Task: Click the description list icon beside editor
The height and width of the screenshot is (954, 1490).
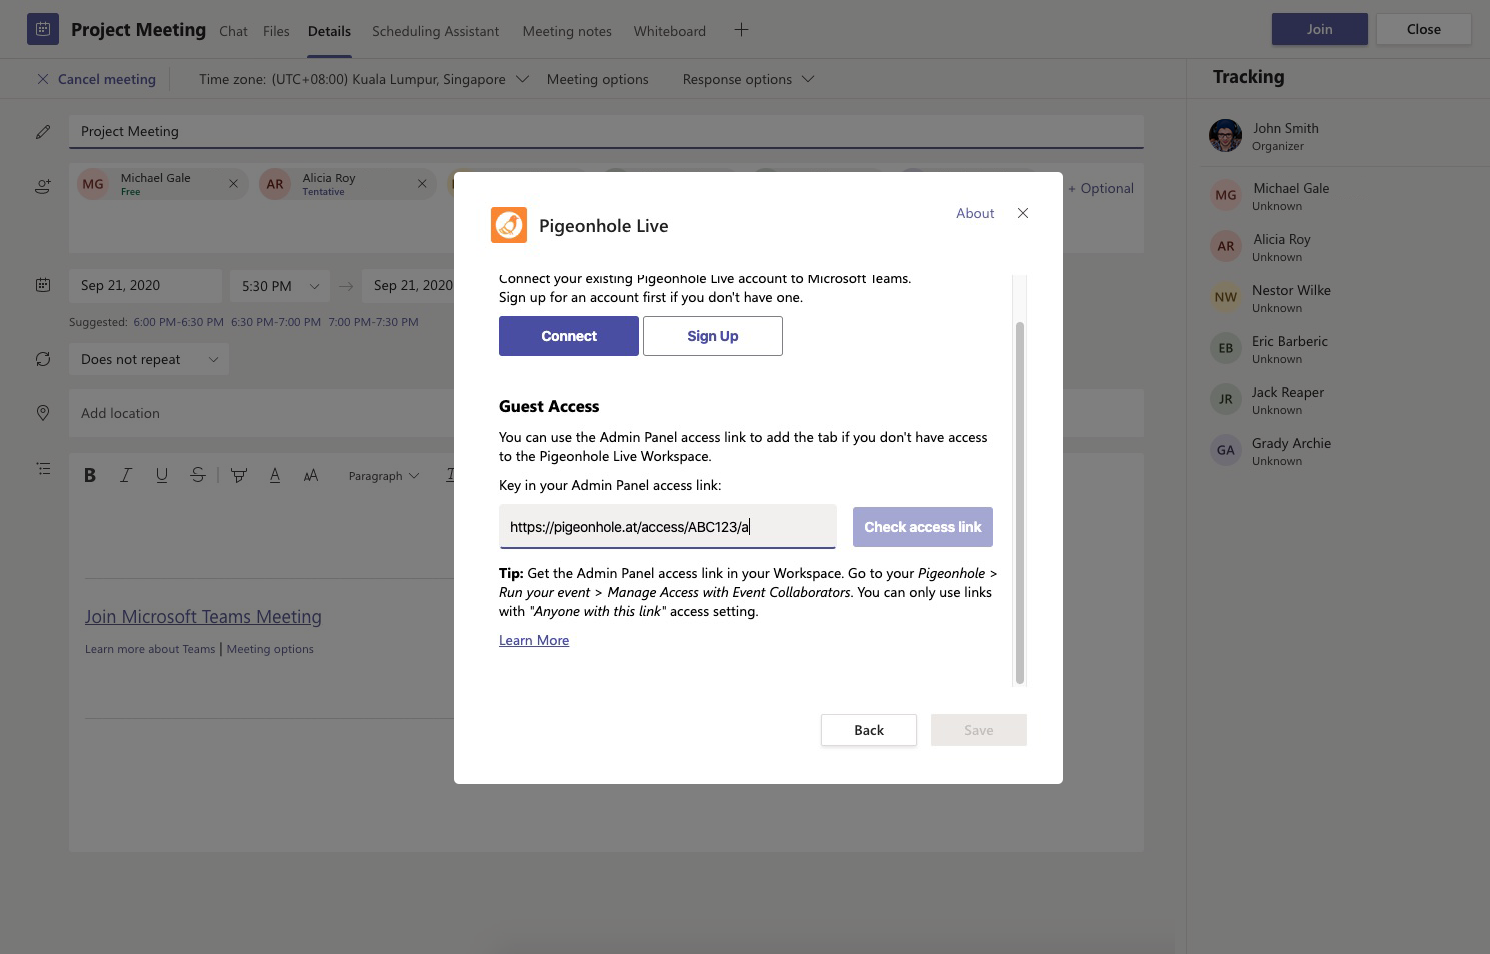Action: (43, 468)
